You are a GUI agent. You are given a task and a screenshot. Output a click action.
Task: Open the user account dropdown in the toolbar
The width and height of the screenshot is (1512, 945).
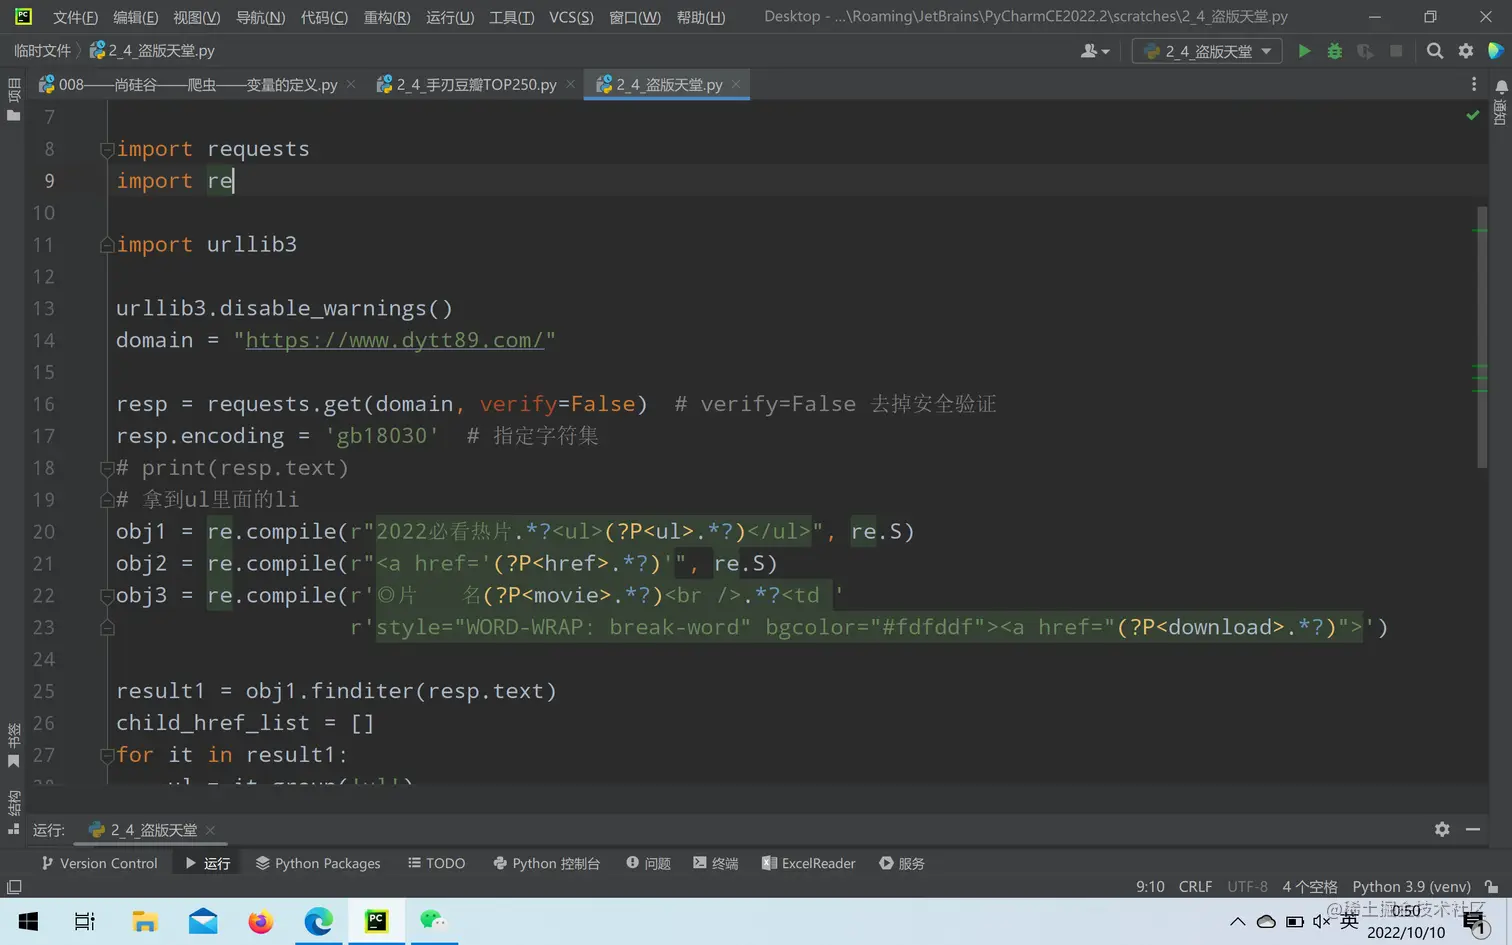1095,51
